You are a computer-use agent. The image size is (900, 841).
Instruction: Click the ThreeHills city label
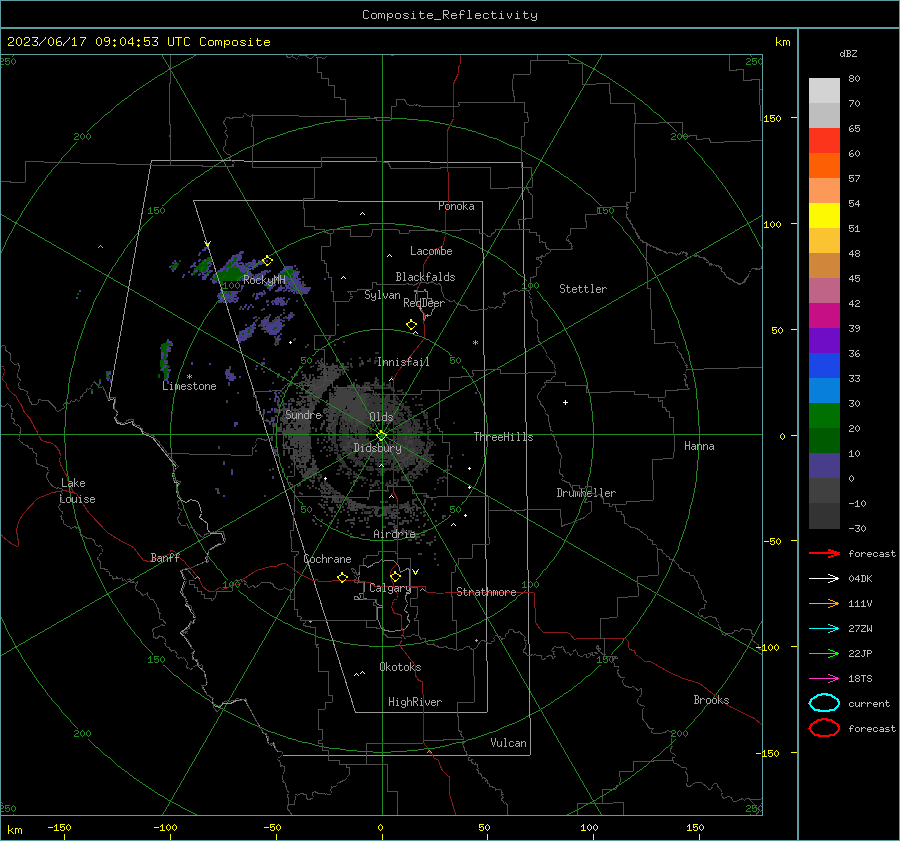click(503, 437)
